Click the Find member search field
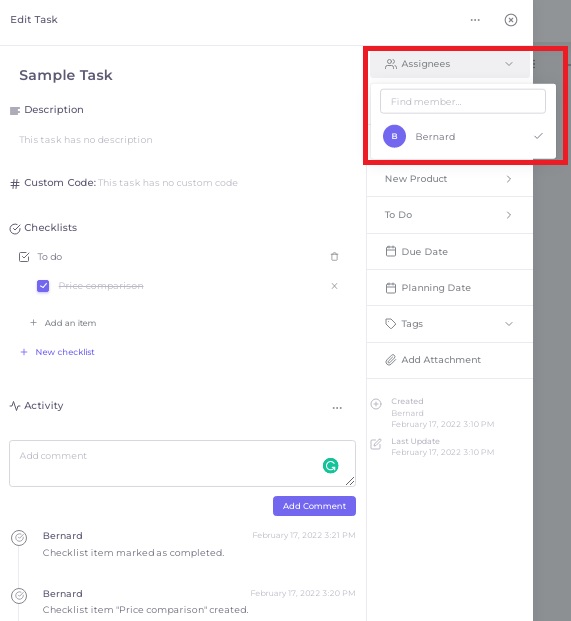This screenshot has width=571, height=621. coord(463,101)
